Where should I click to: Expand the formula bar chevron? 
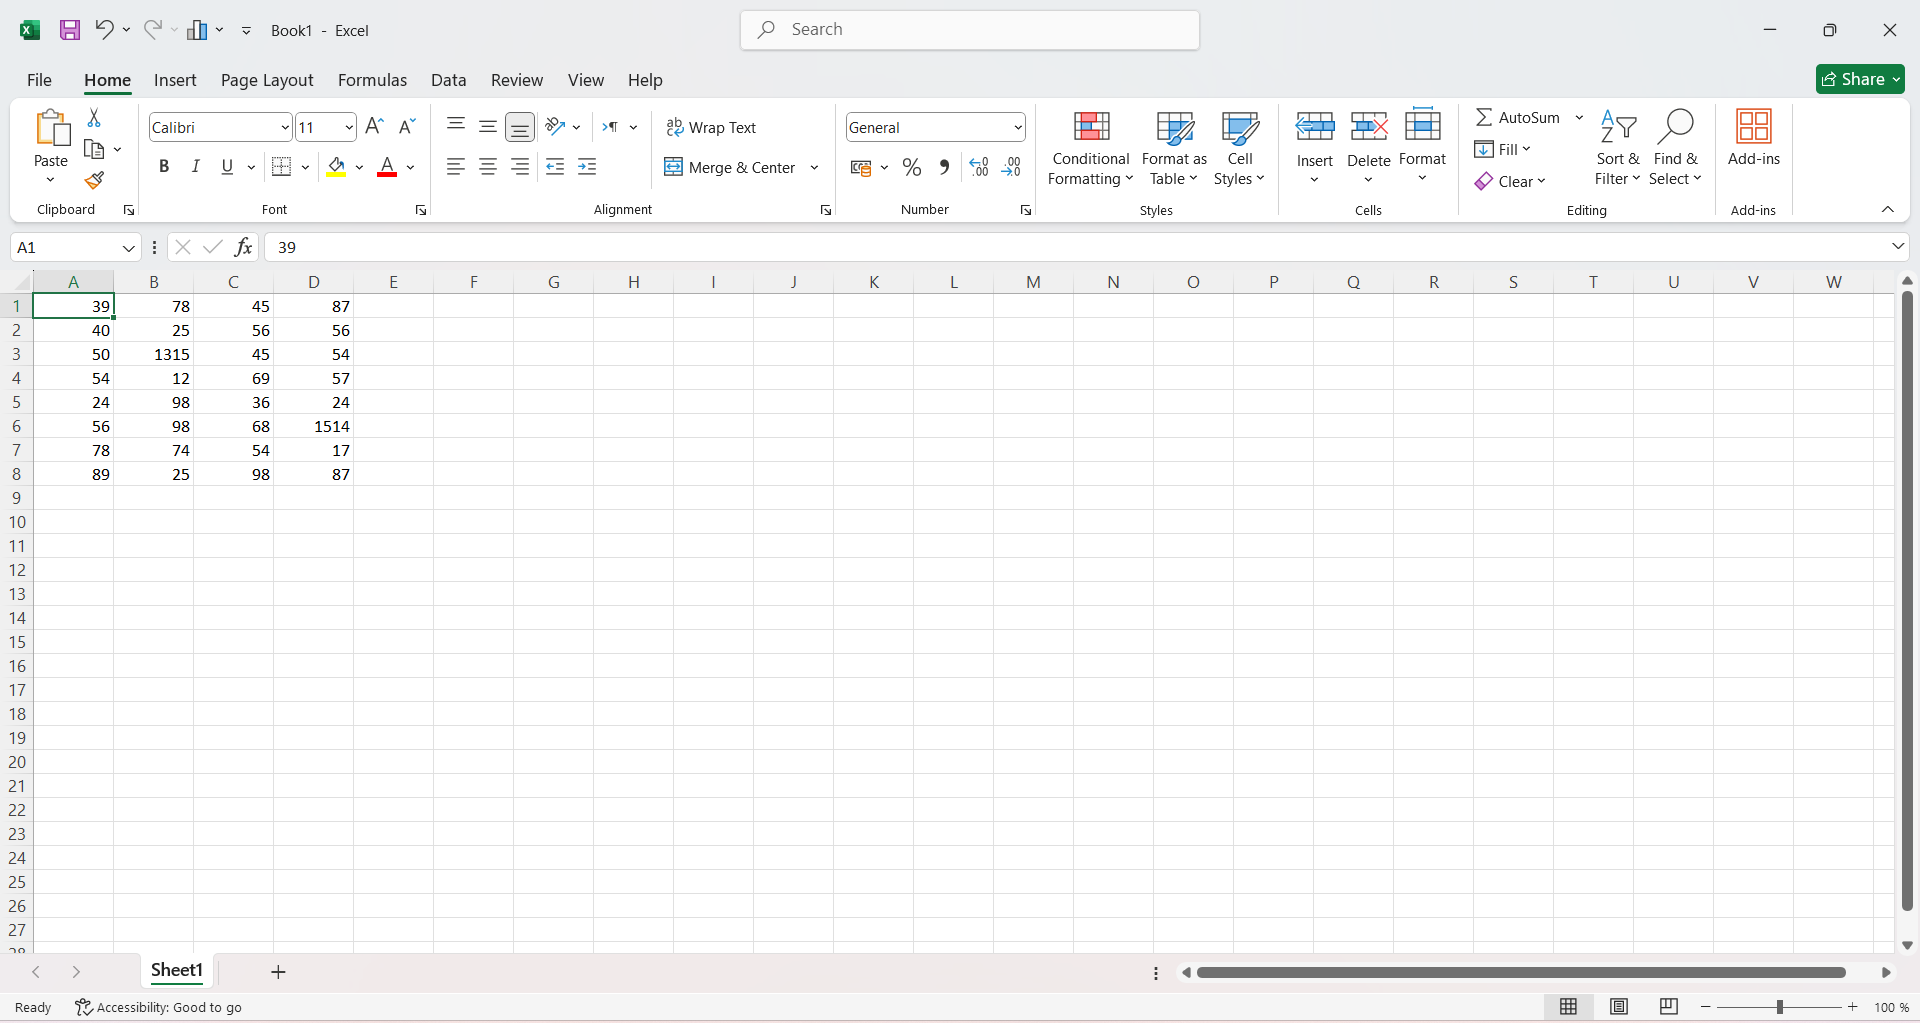1898,246
